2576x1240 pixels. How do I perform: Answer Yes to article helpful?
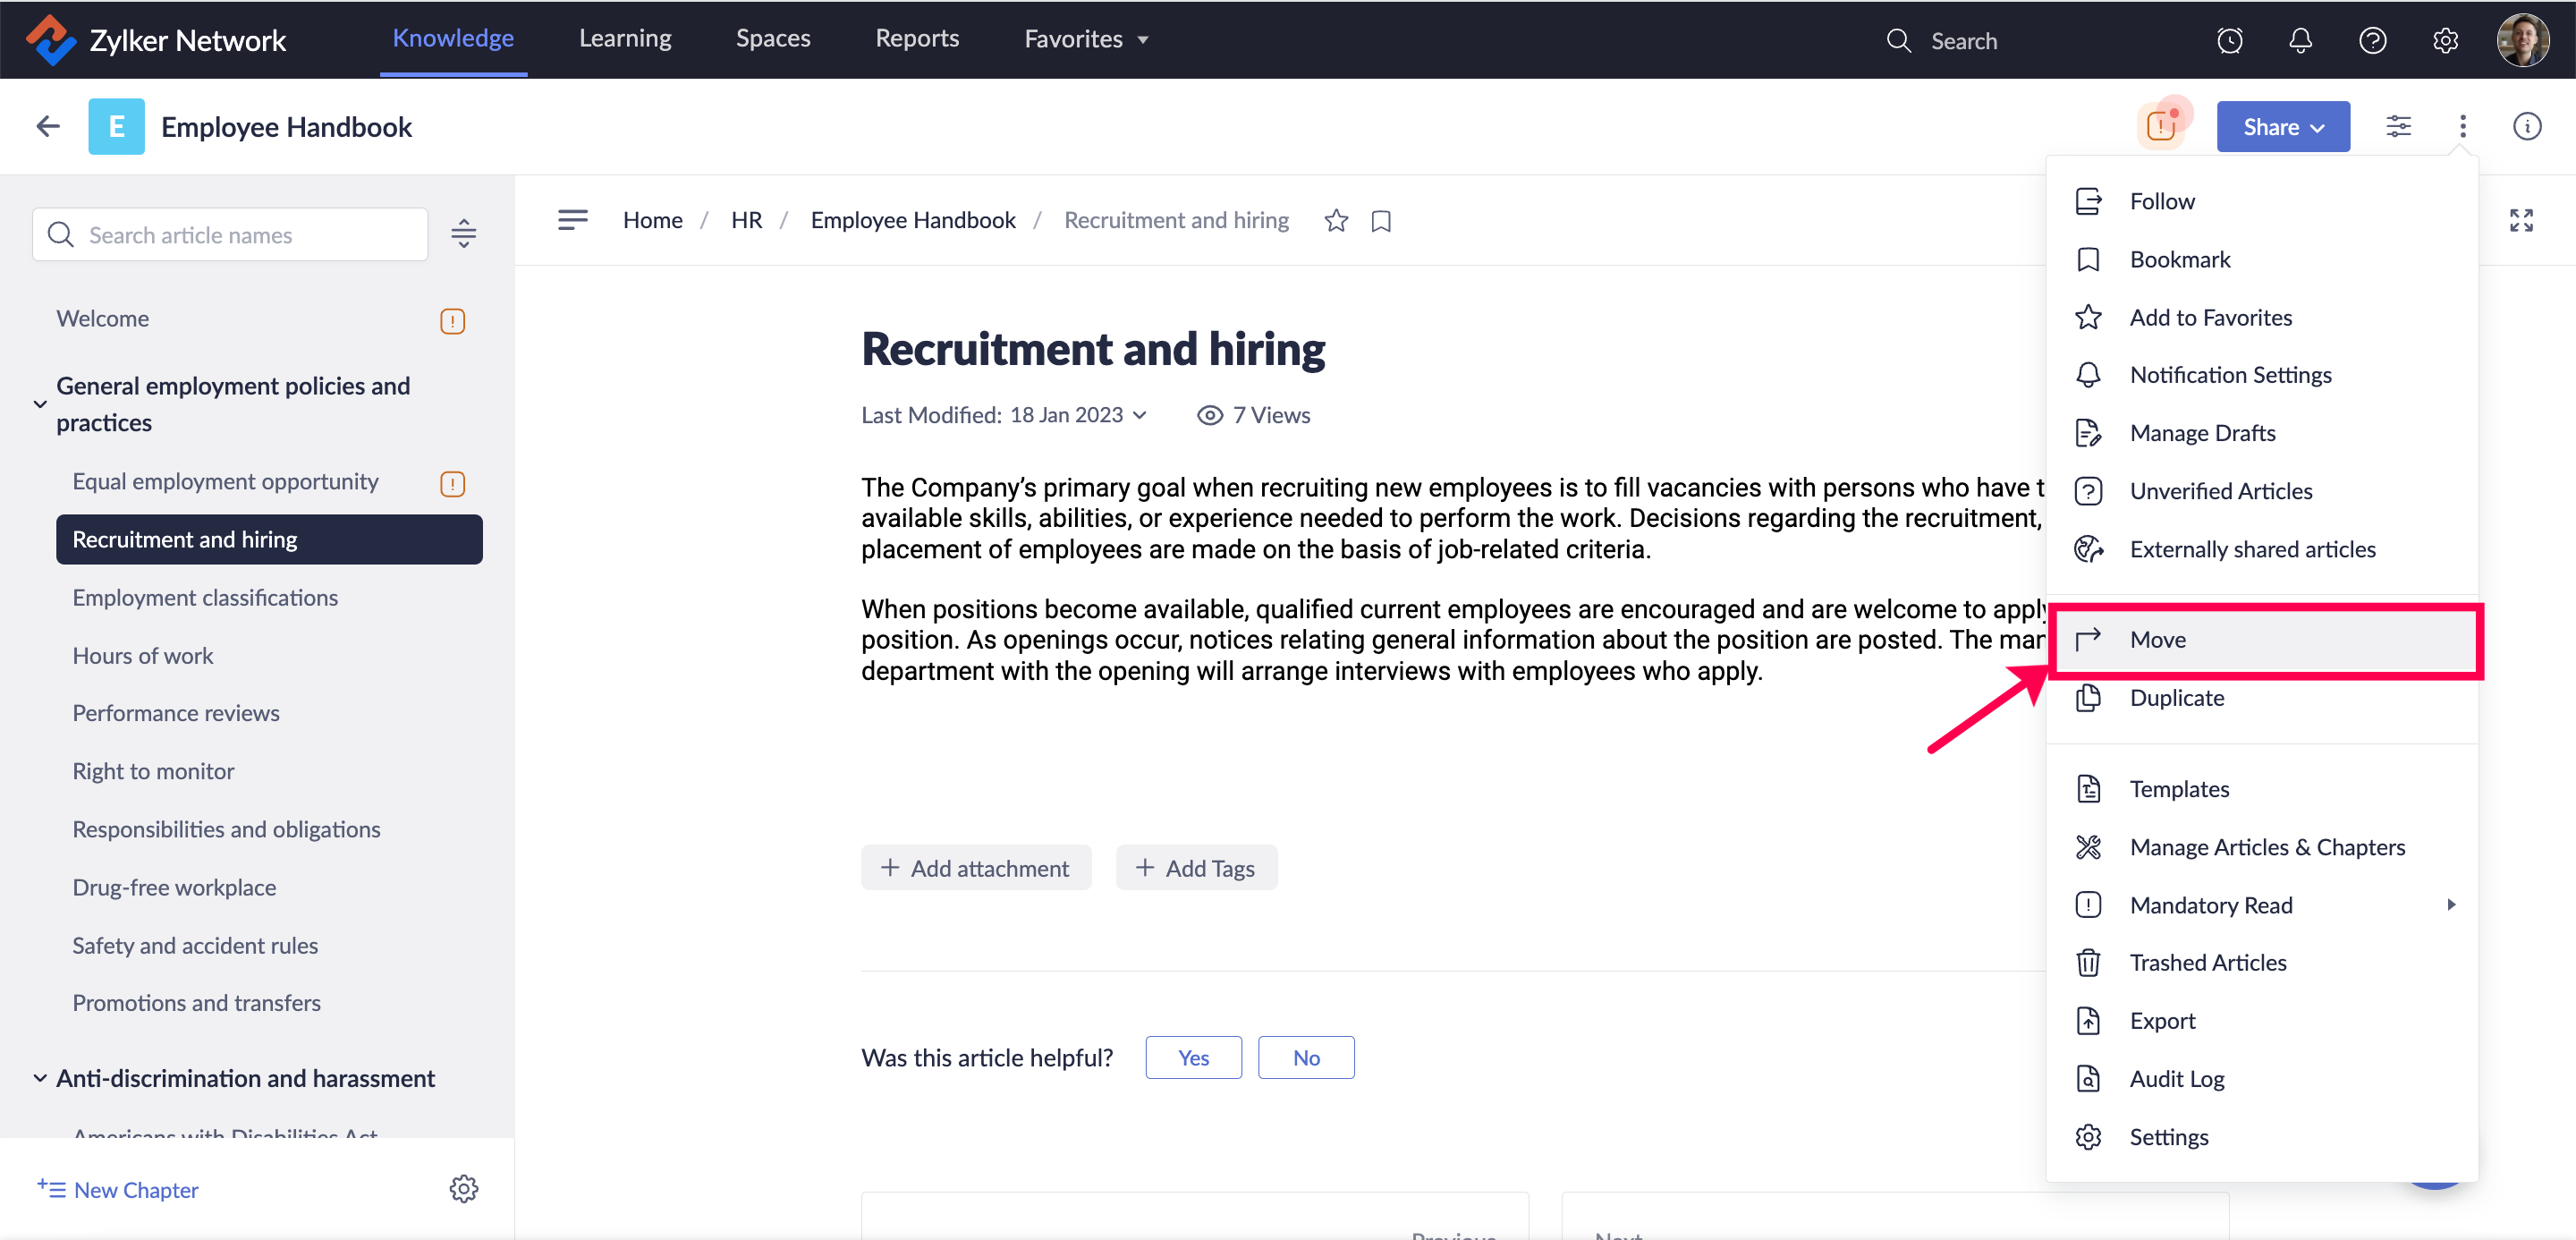(x=1193, y=1057)
